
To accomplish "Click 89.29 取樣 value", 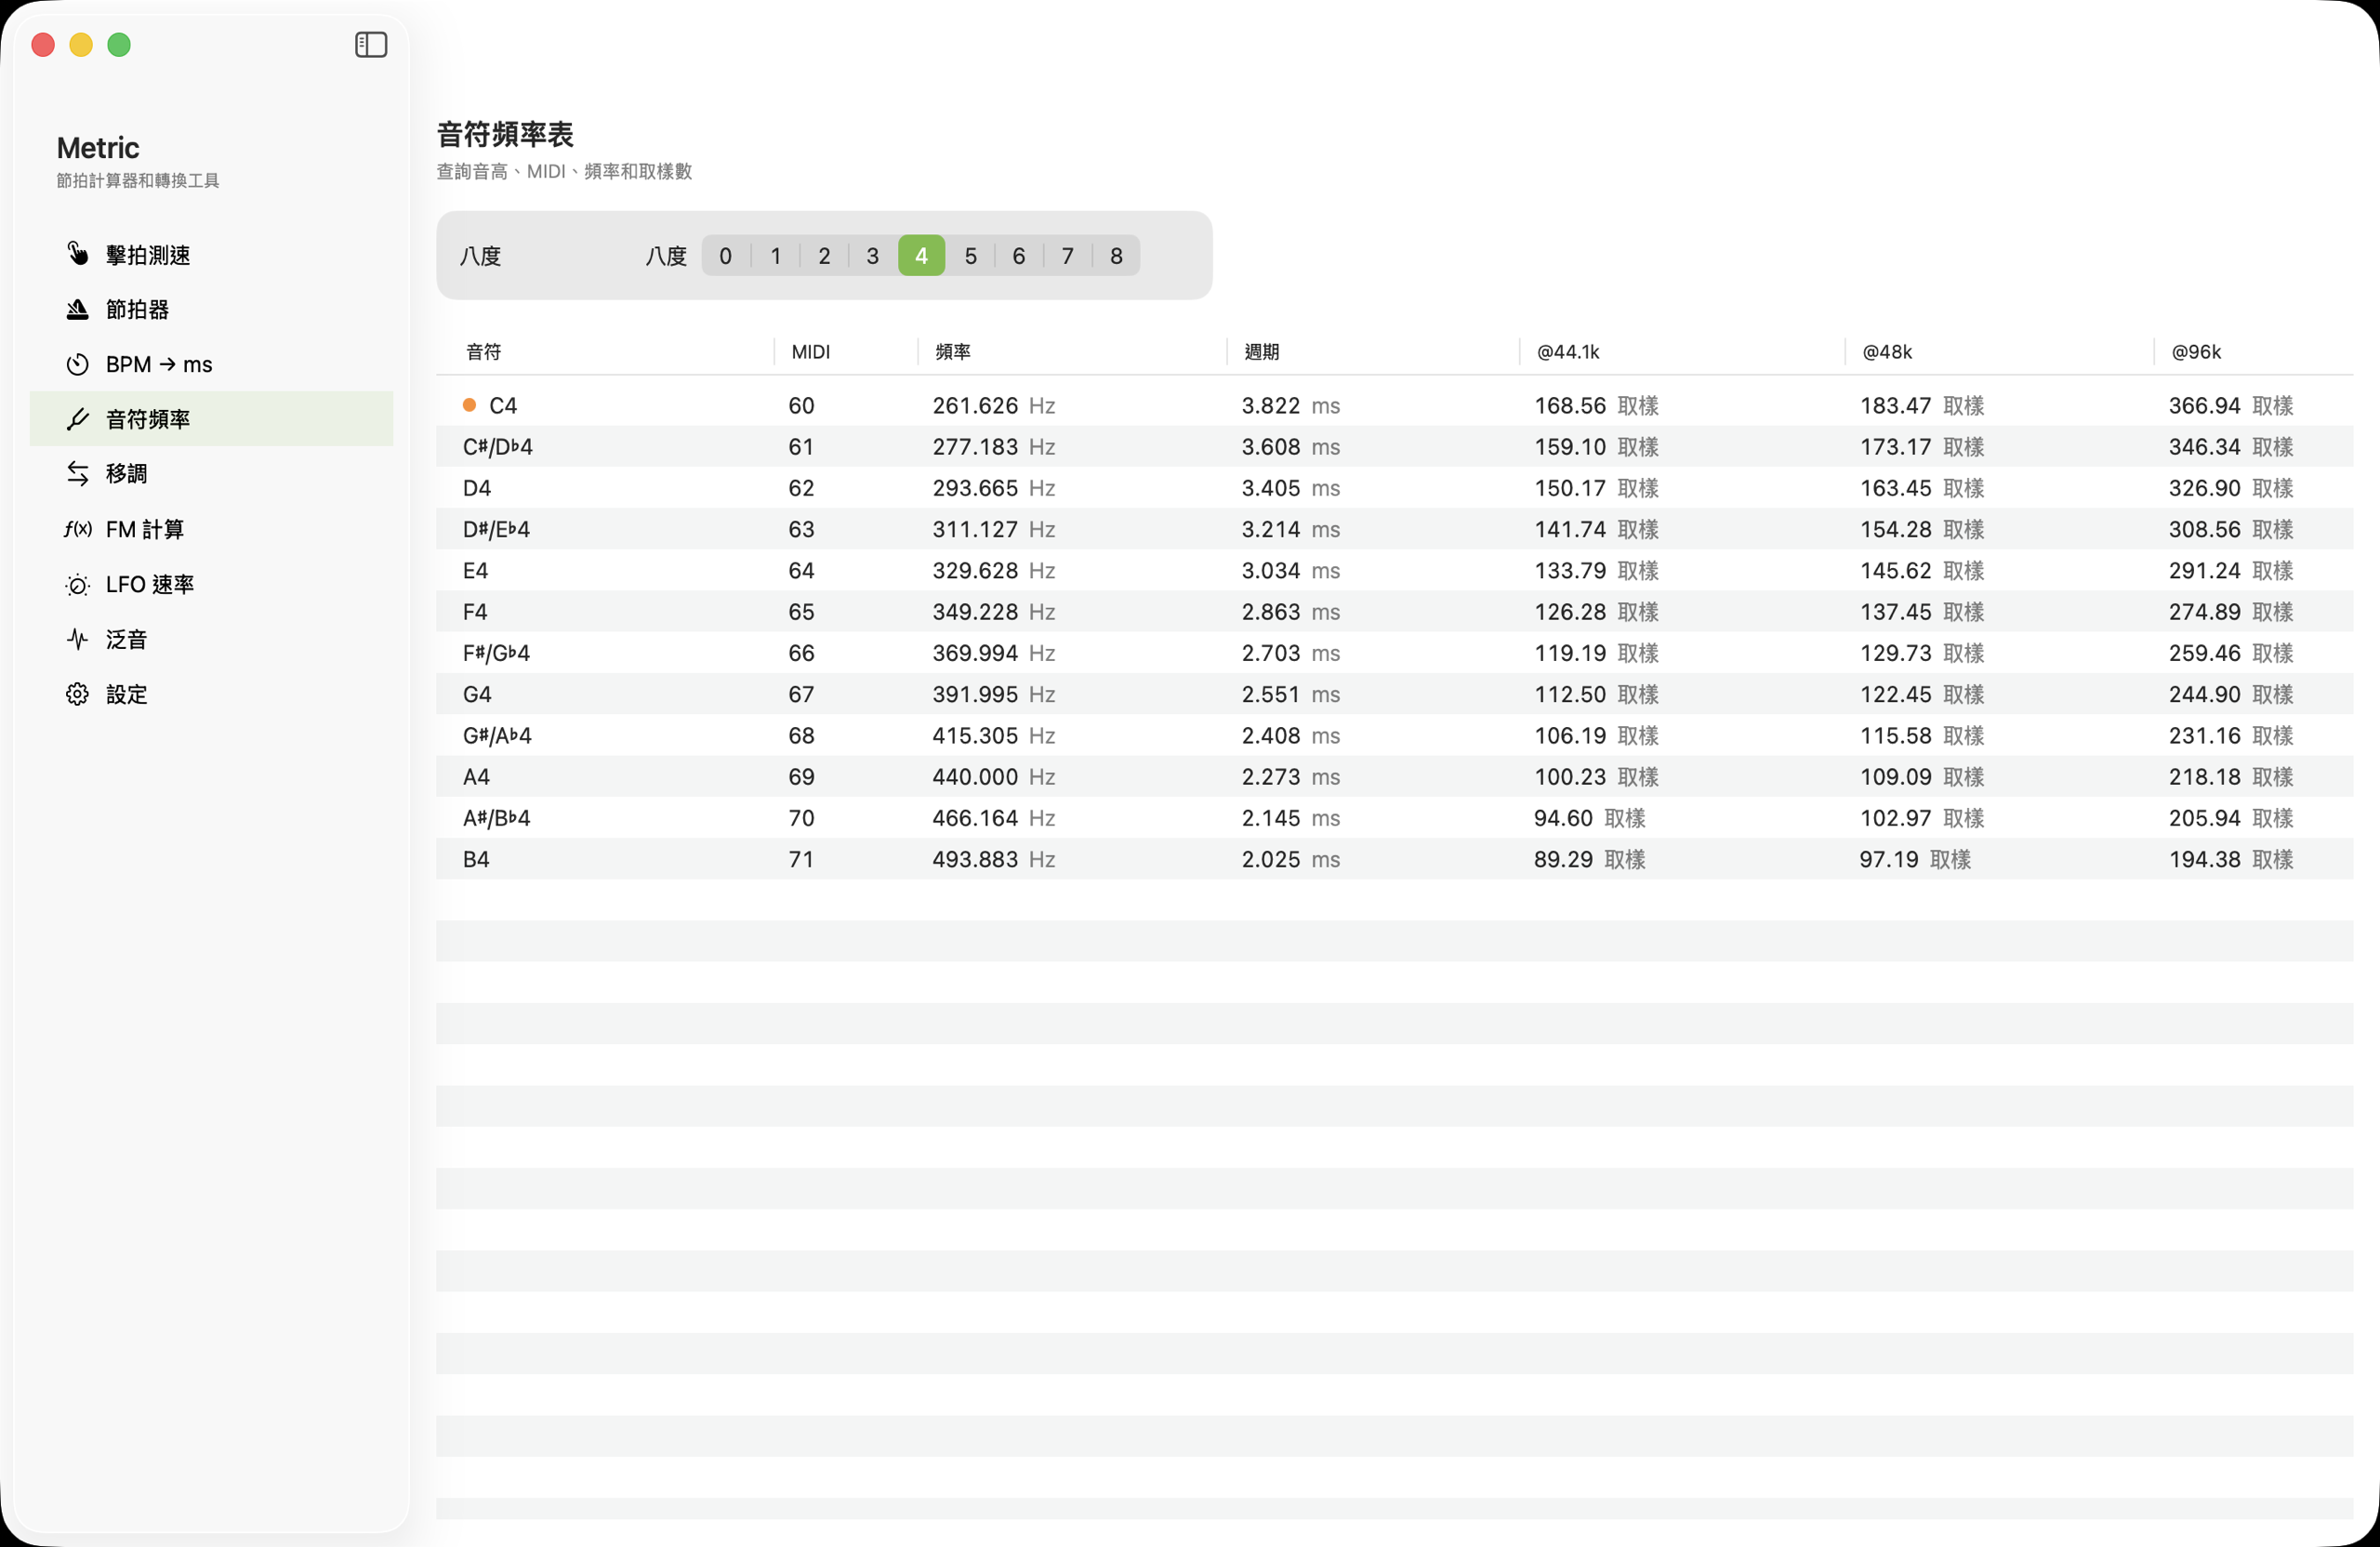I will [1590, 860].
